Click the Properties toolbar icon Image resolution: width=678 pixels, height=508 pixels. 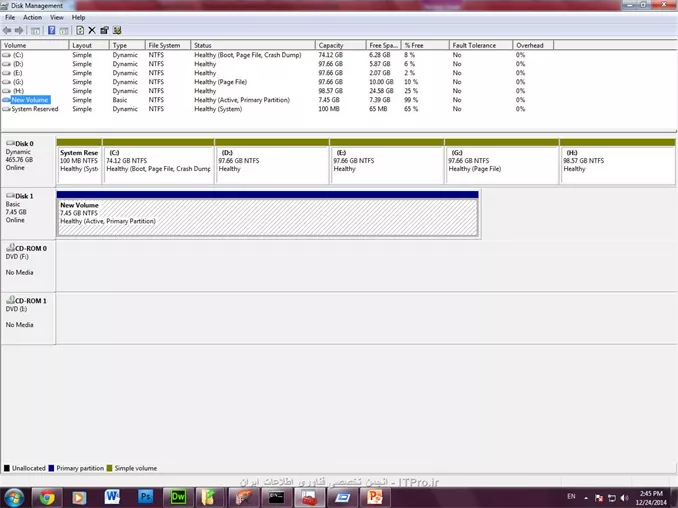click(x=104, y=30)
